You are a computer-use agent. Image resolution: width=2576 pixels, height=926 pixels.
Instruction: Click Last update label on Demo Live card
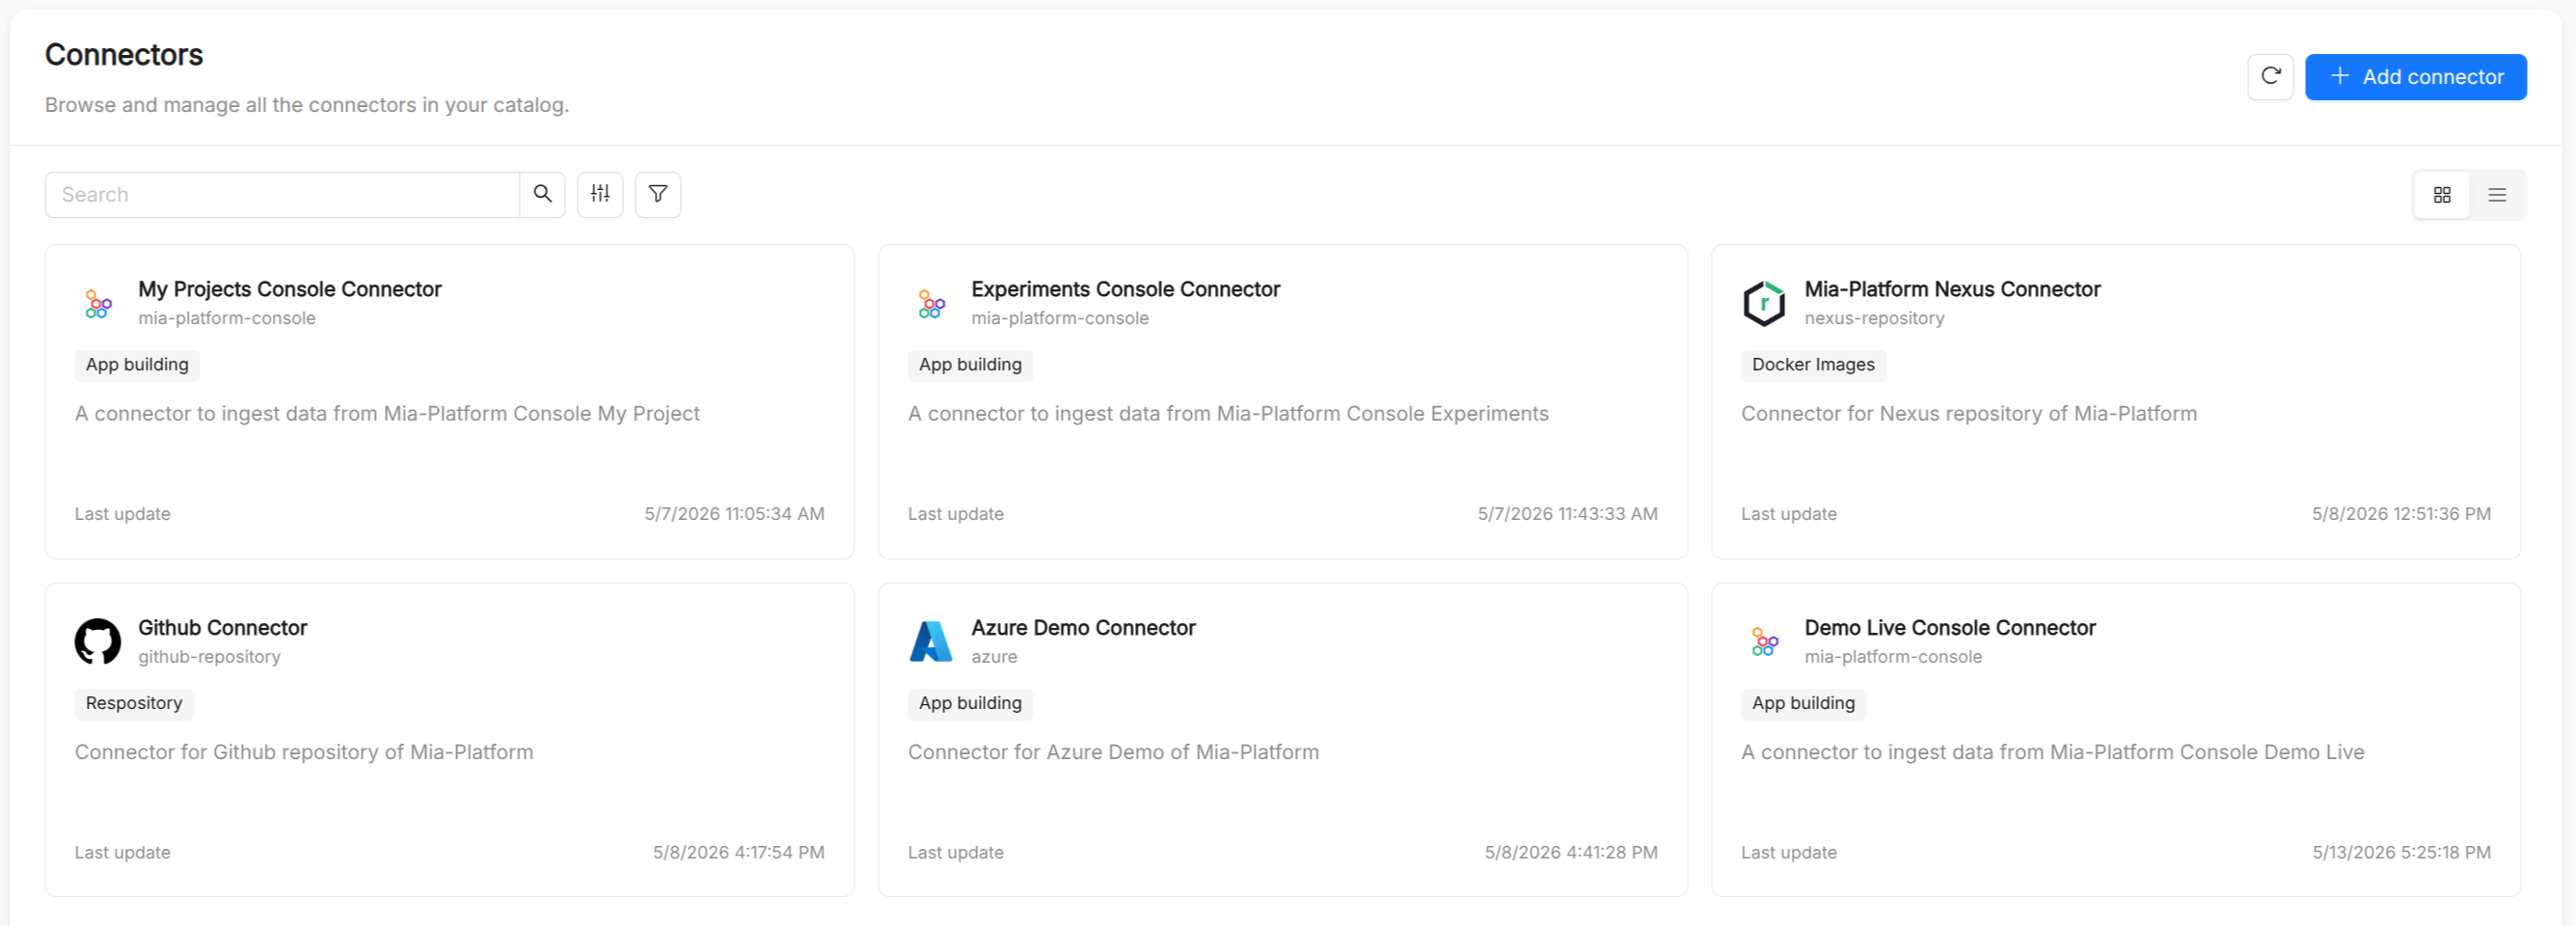(x=1789, y=853)
